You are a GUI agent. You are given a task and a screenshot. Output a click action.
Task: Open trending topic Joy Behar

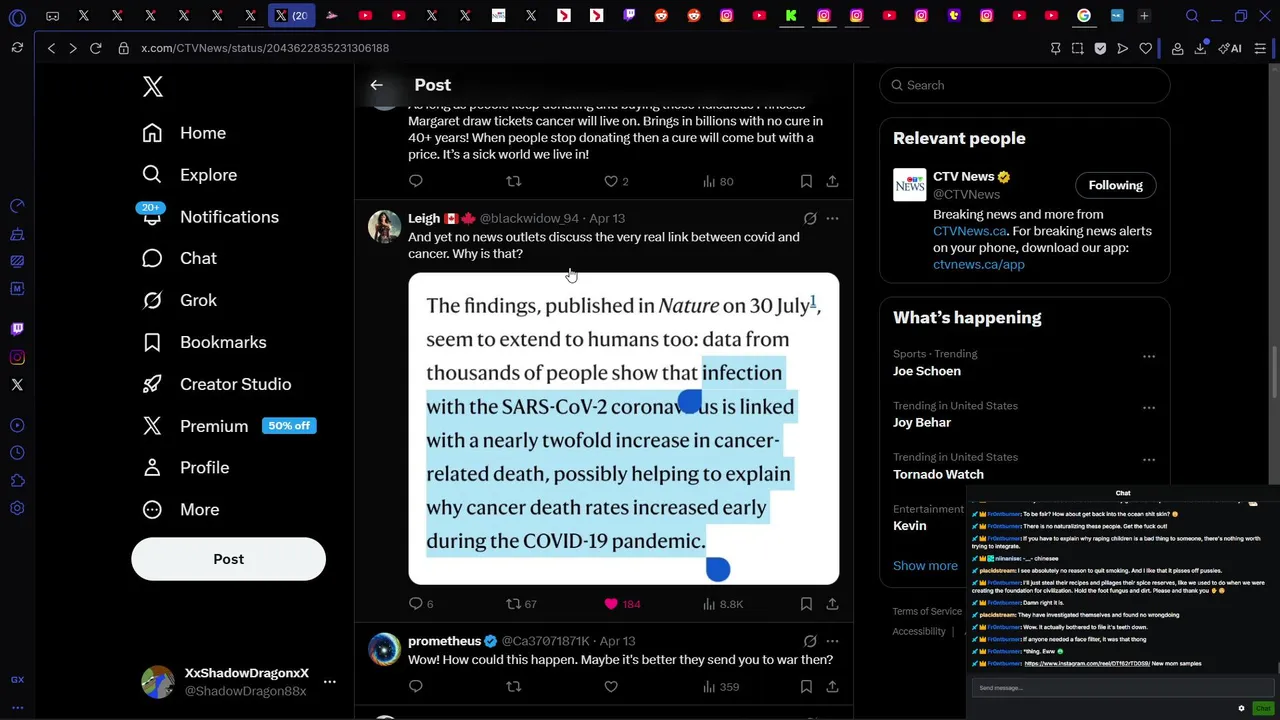coord(922,422)
